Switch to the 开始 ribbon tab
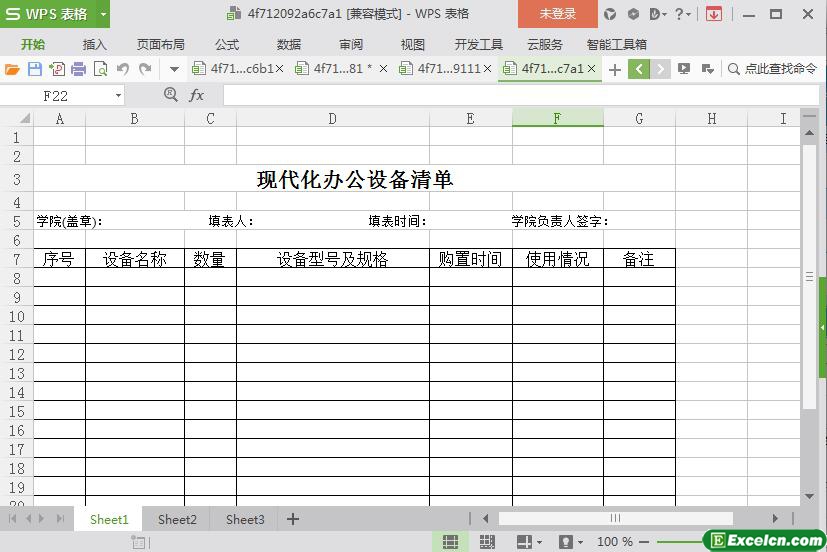The width and height of the screenshot is (827, 552). (x=33, y=45)
